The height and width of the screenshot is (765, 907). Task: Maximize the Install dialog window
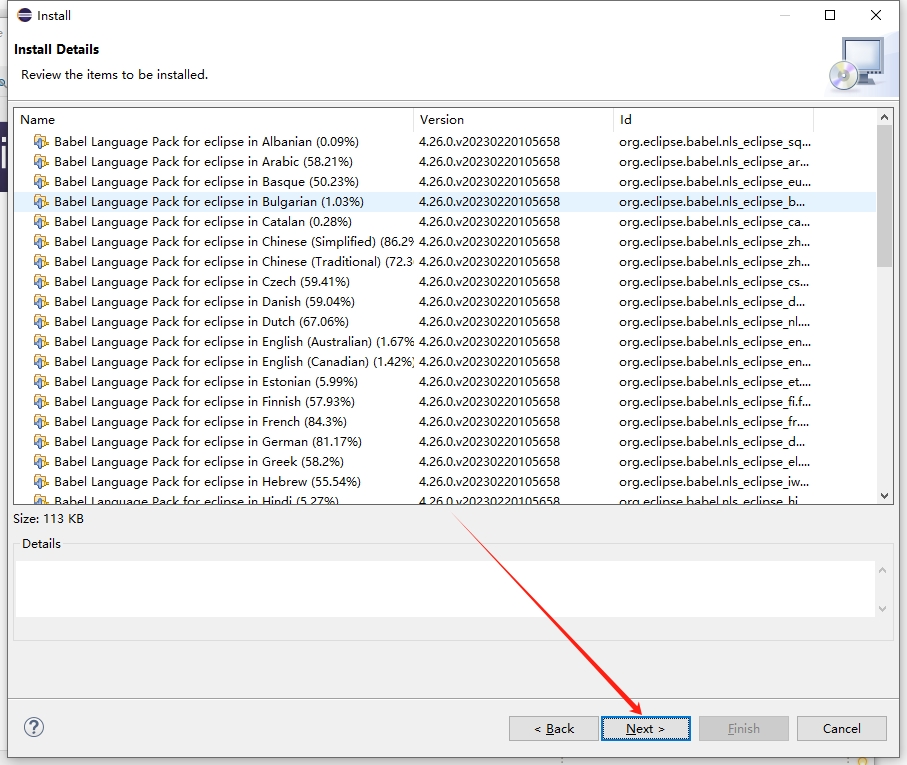coord(830,15)
